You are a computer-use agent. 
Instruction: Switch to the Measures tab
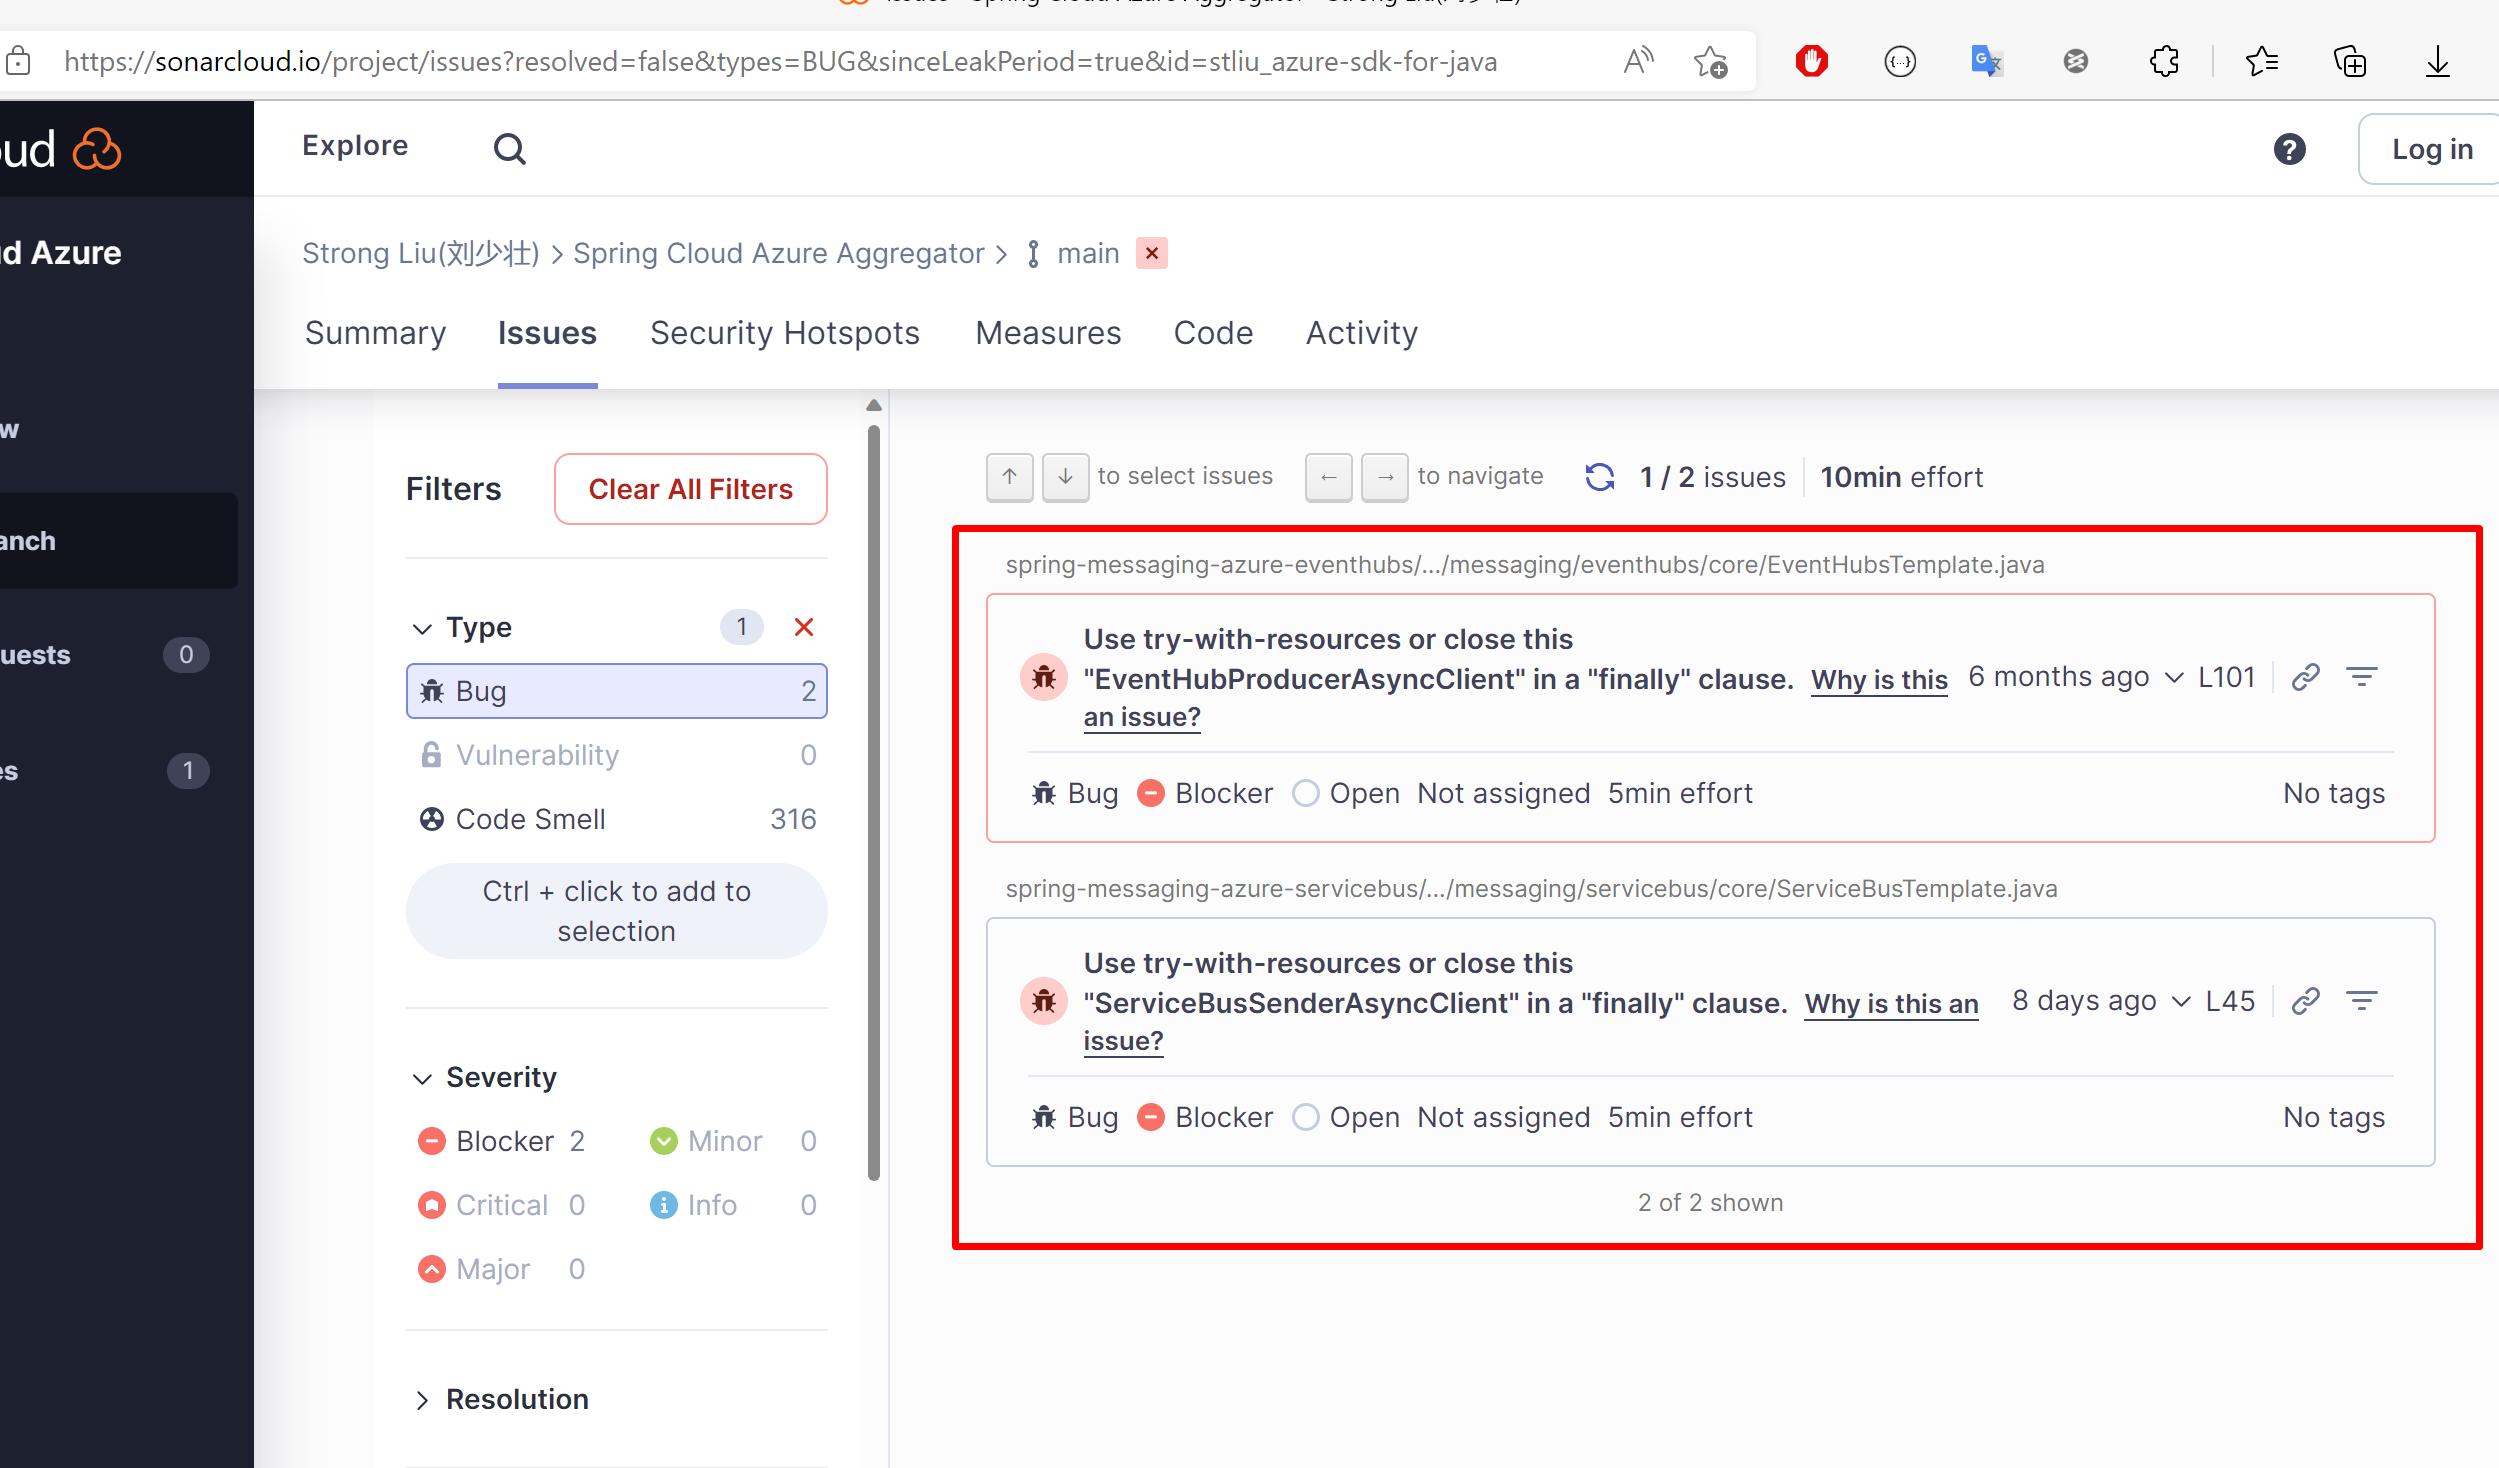point(1047,333)
